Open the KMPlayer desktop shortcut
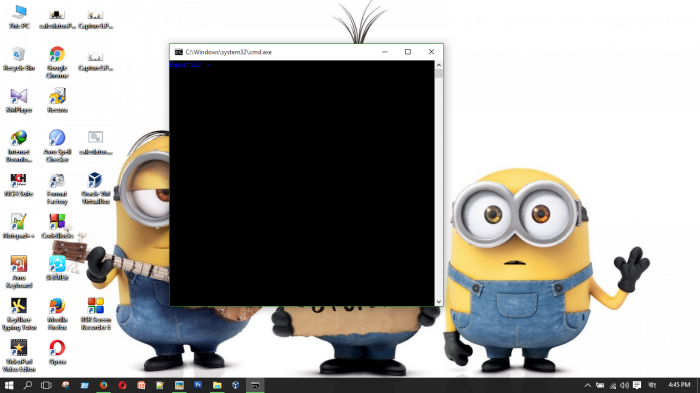The image size is (700, 393). click(19, 100)
